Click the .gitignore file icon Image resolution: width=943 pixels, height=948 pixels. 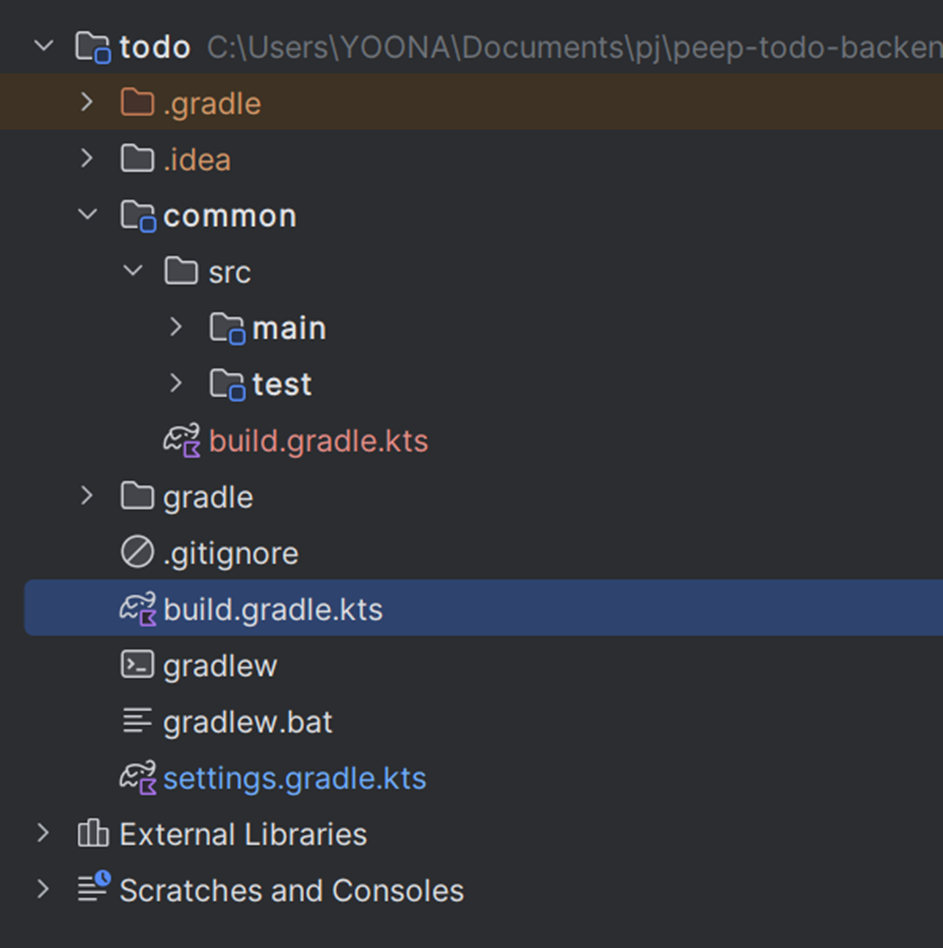coord(137,553)
